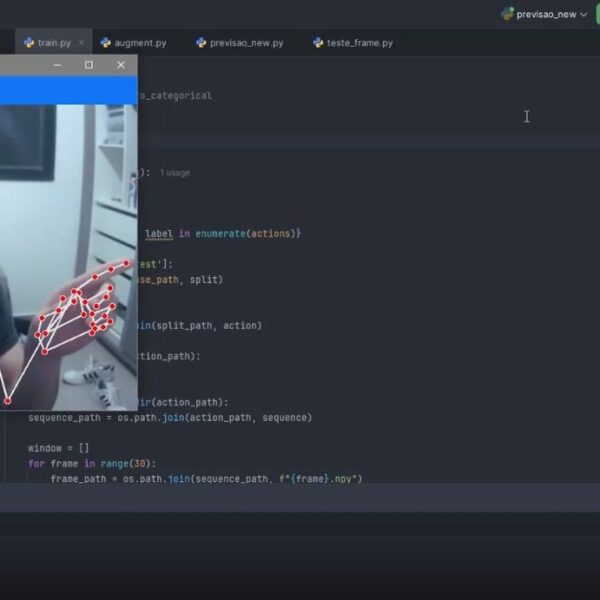Close the webcam hand-tracking window
Image resolution: width=600 pixels, height=600 pixels.
click(121, 65)
